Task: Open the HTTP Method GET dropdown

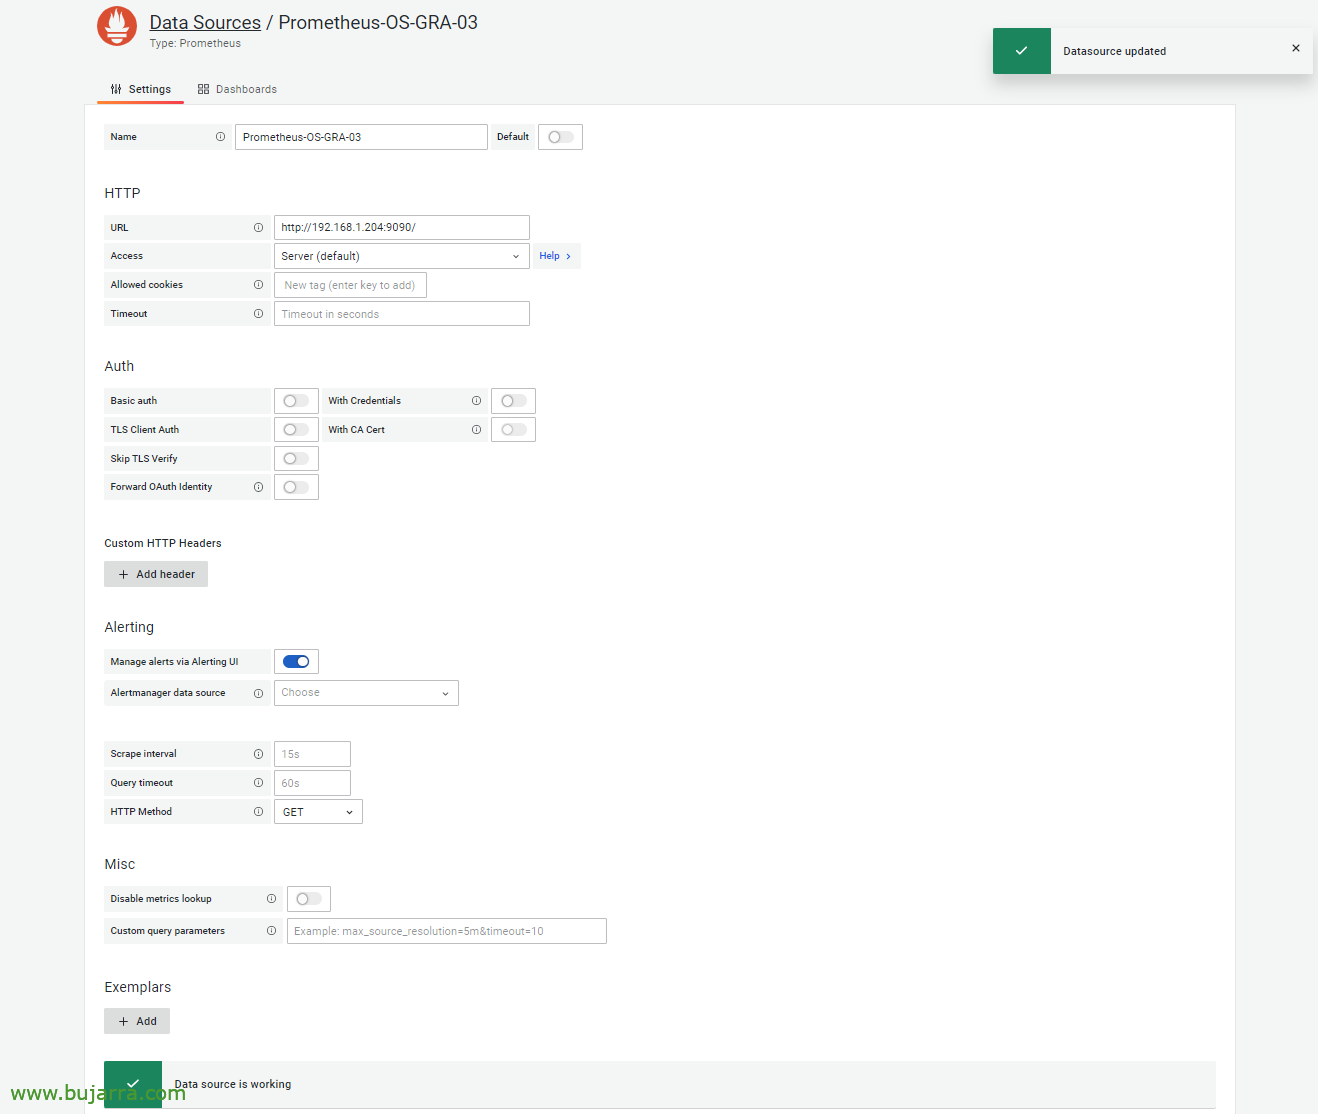Action: pyautogui.click(x=318, y=812)
